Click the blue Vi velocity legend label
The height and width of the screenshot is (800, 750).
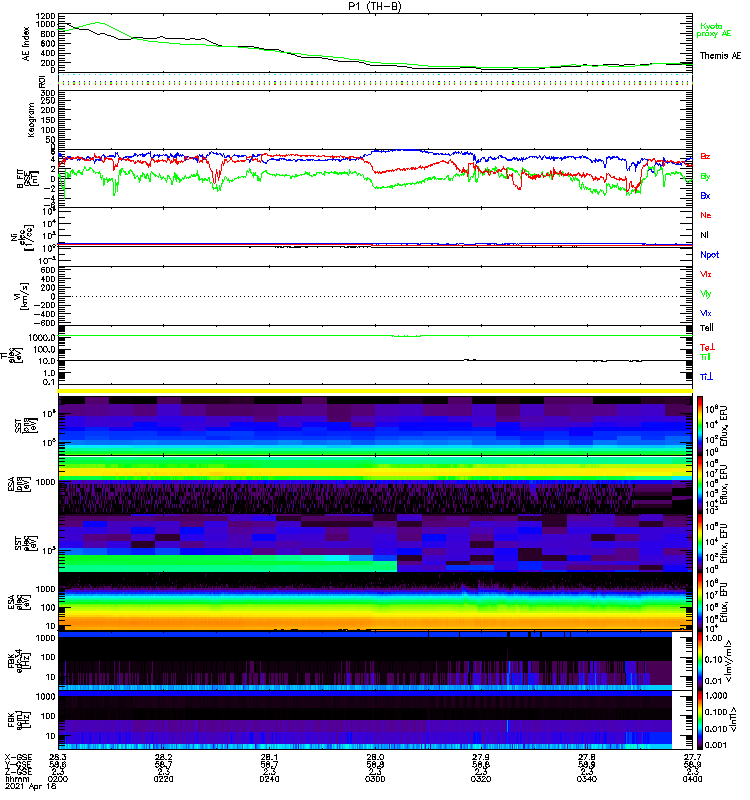point(706,313)
